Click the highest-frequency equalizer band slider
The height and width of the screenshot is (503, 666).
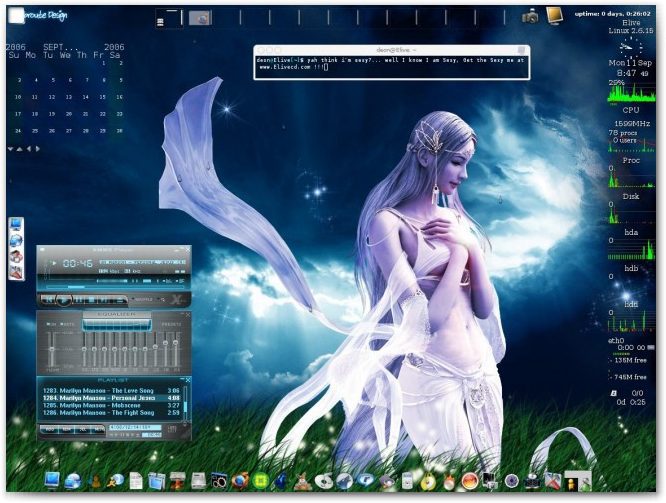[x=175, y=349]
